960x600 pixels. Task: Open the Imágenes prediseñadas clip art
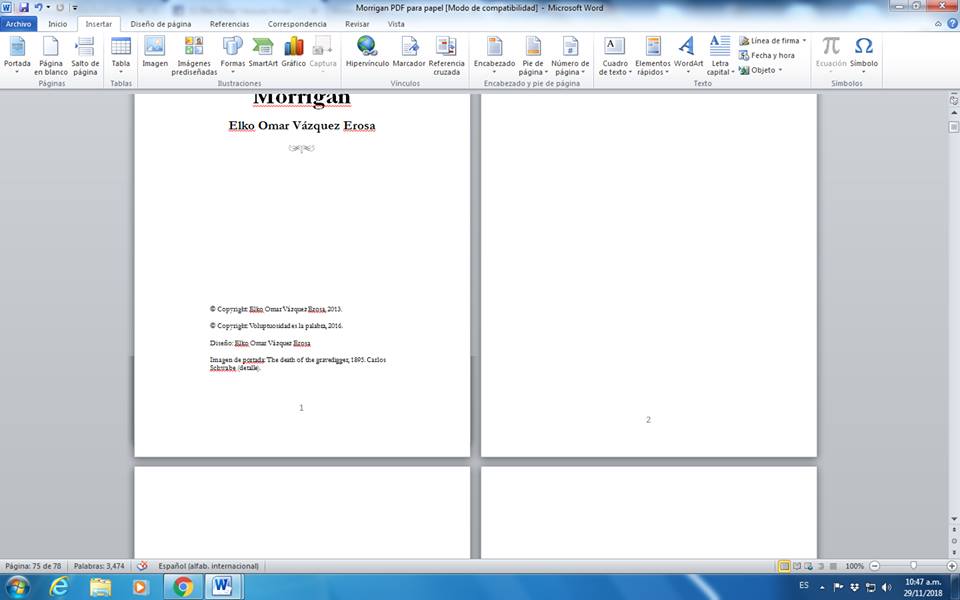tap(194, 54)
